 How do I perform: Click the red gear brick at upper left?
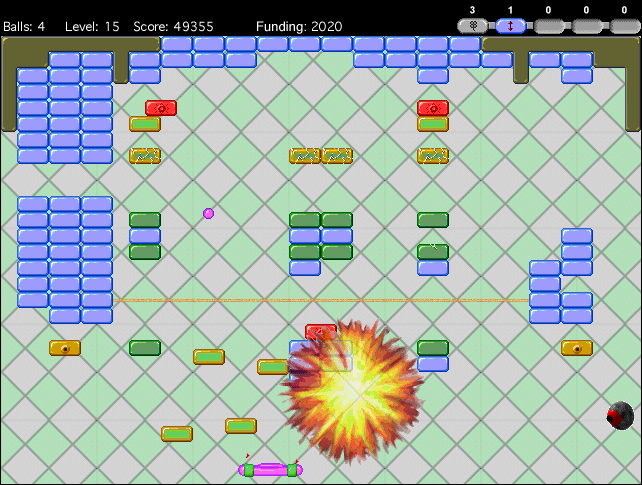tap(161, 108)
